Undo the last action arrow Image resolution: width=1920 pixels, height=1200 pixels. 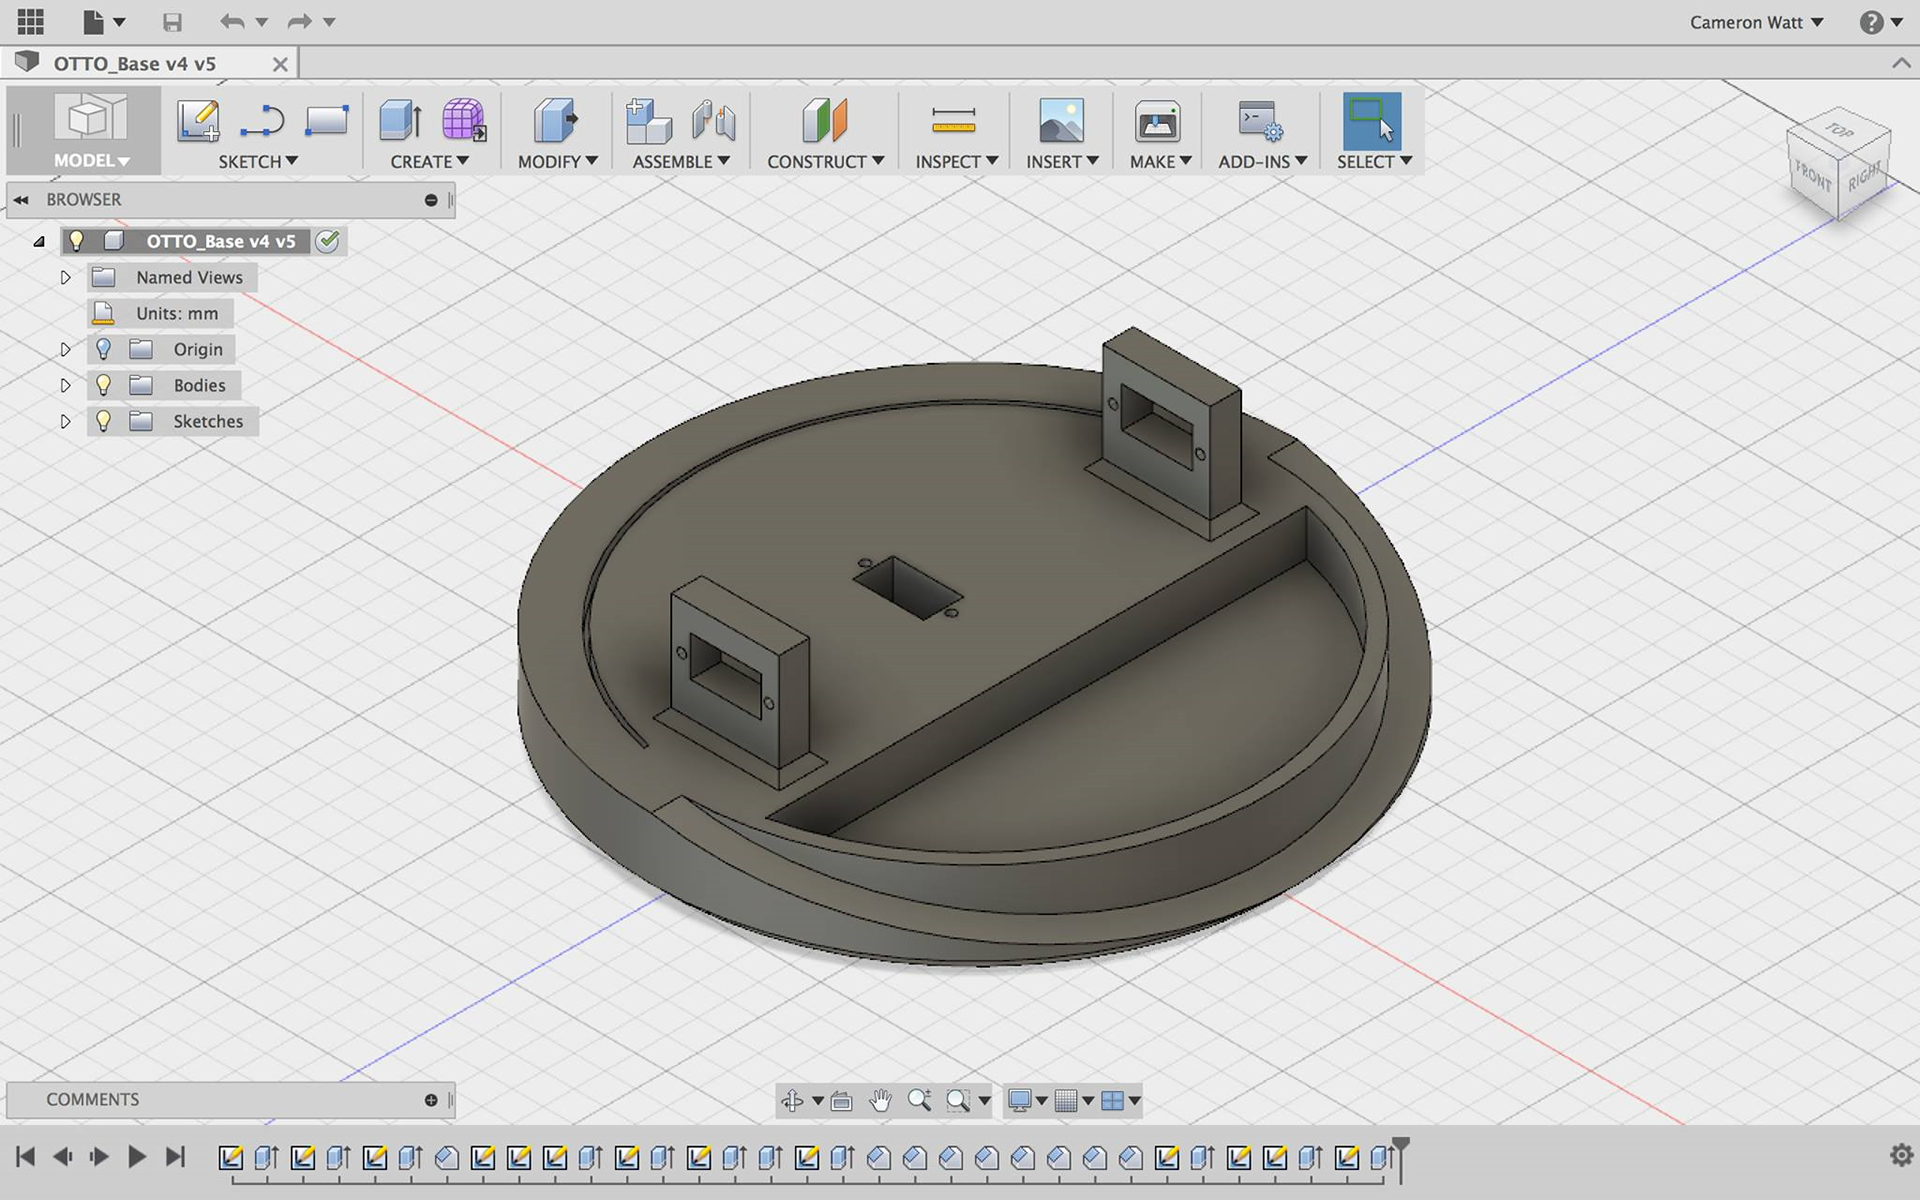pos(232,22)
